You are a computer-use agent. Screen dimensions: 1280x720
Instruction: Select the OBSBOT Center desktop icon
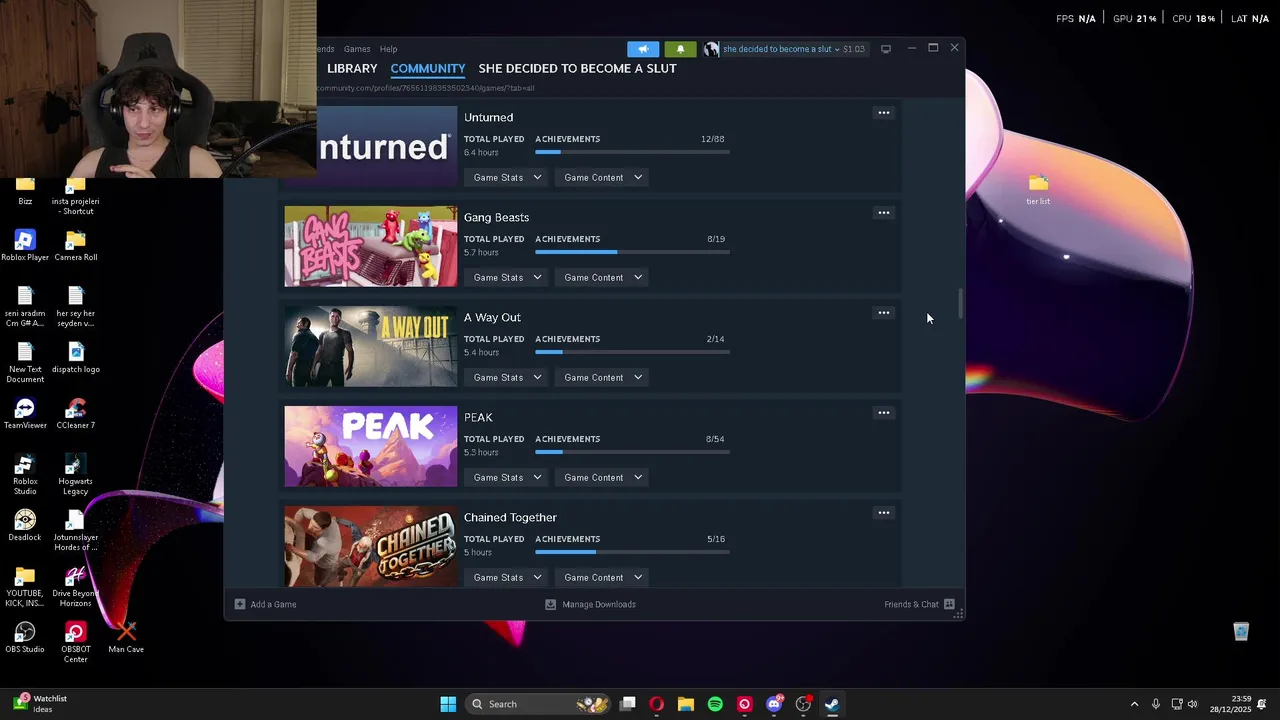pos(76,642)
